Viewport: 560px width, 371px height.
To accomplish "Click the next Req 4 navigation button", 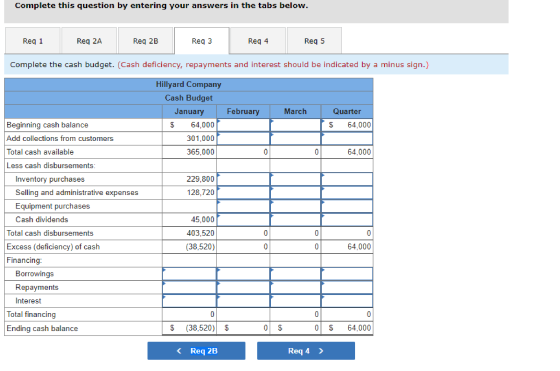I will pyautogui.click(x=306, y=351).
